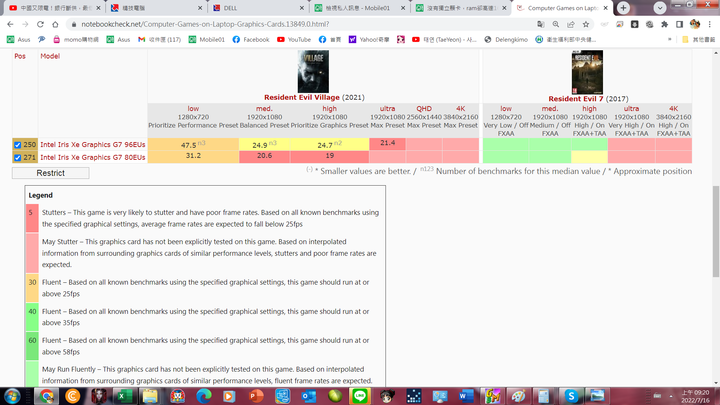Switch to the second tab with blue icon
This screenshot has width=720, height=405.
tap(156, 8)
